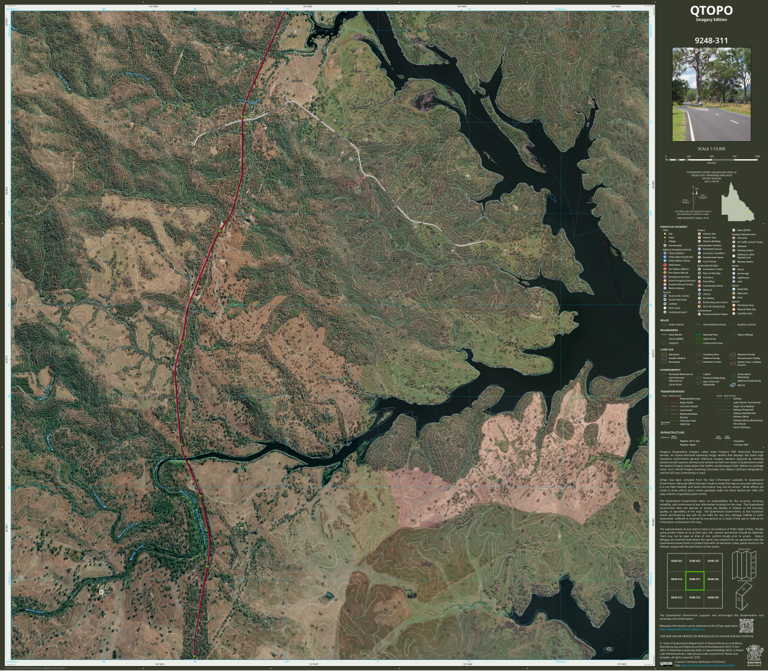768x671 pixels.
Task: Click the green highlighted centre index cell
Action: pyautogui.click(x=695, y=580)
